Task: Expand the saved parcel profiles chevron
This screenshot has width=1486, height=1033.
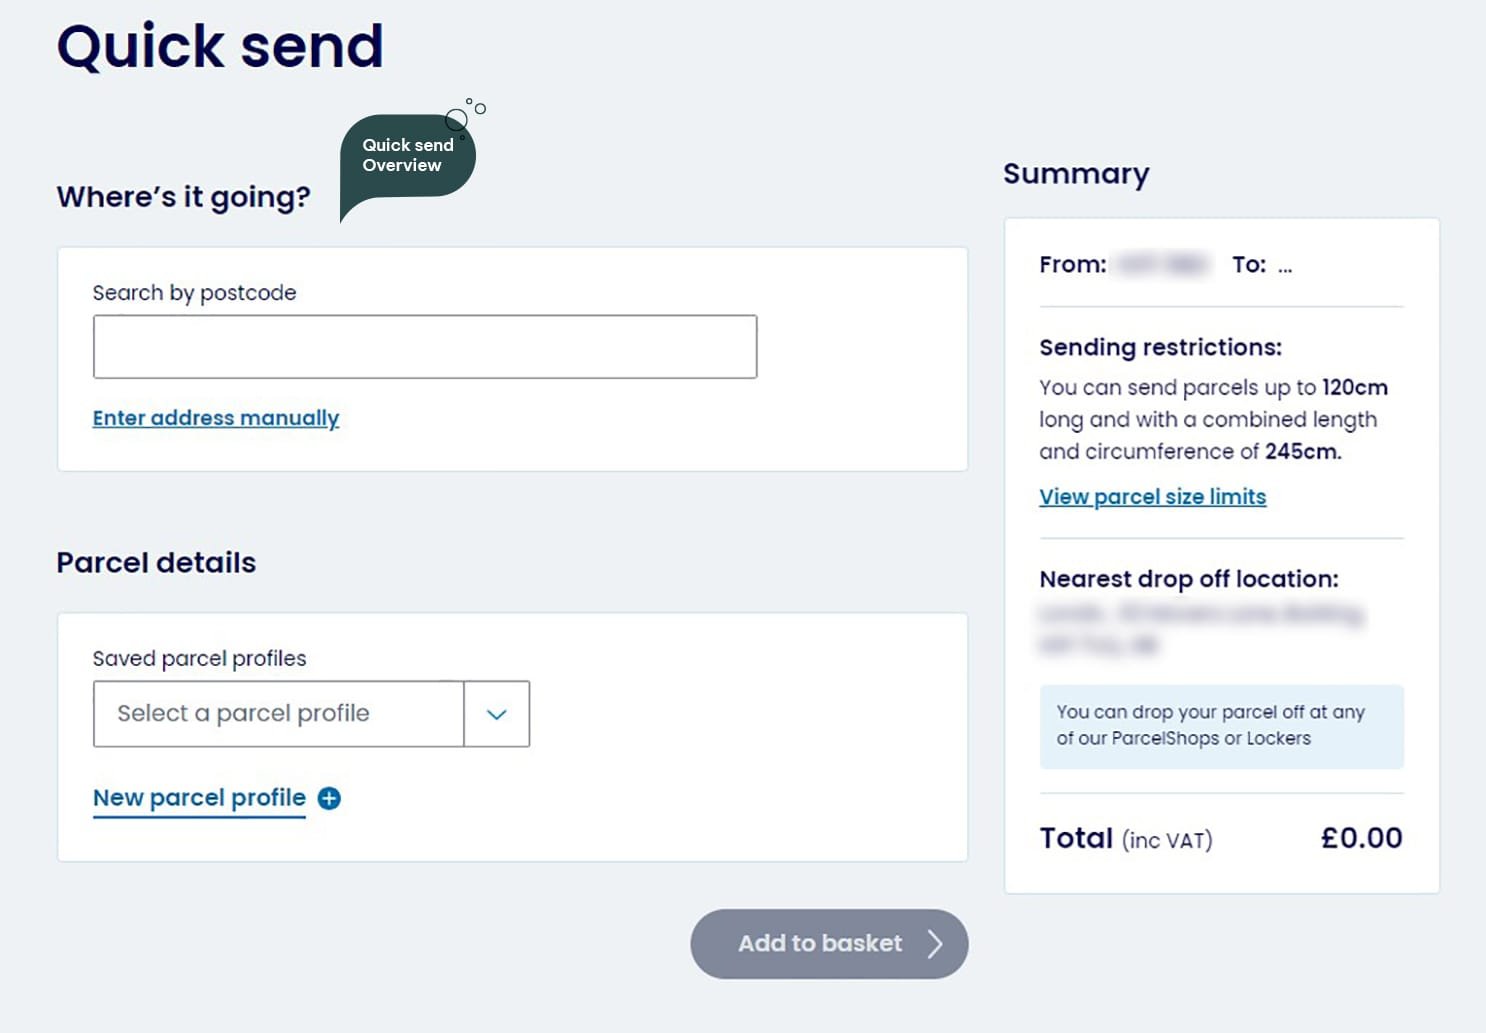Action: tap(496, 714)
